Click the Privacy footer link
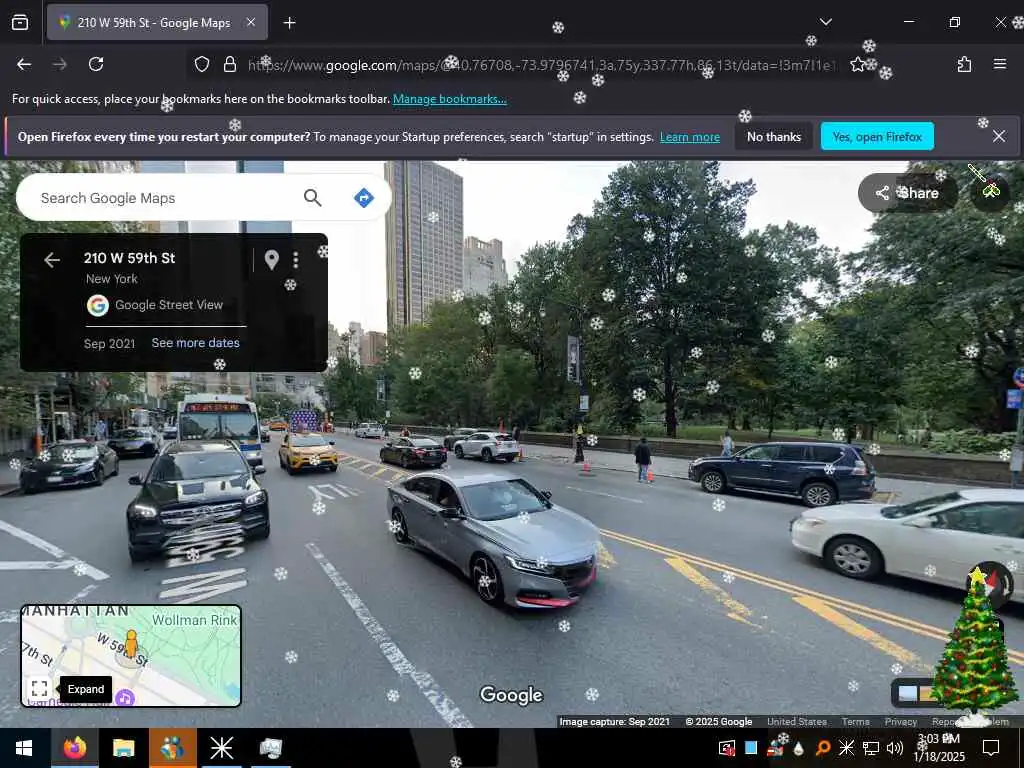This screenshot has height=768, width=1024. [x=901, y=722]
